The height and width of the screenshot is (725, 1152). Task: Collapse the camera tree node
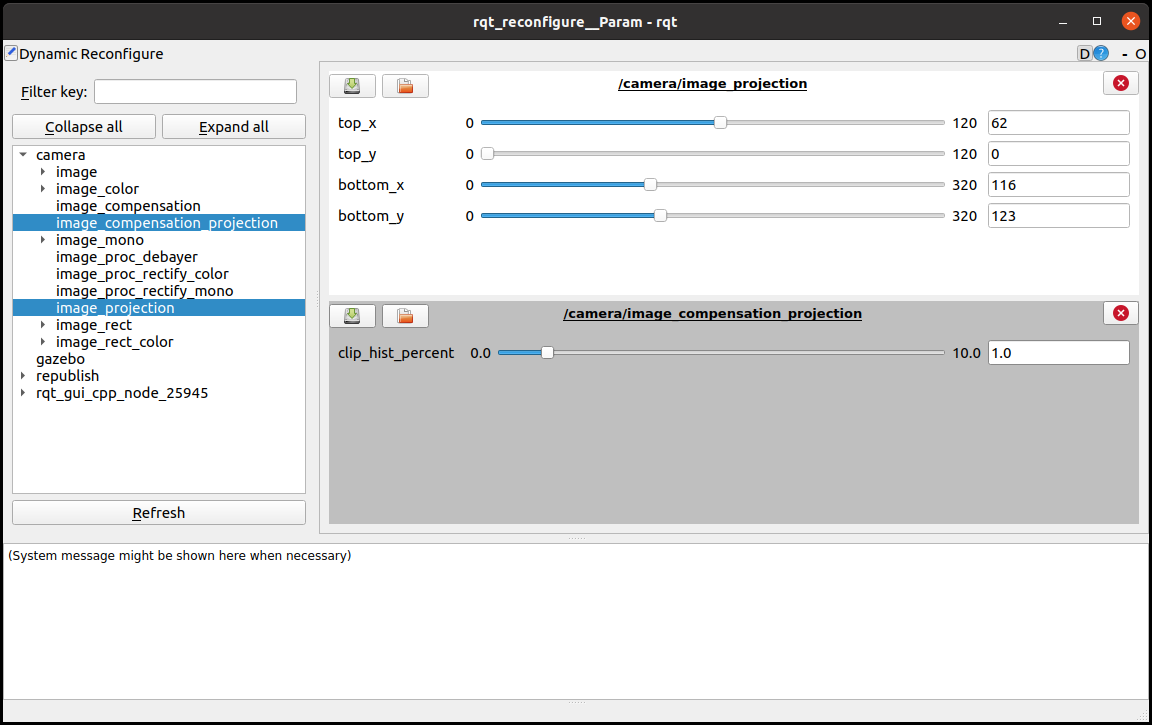point(23,155)
